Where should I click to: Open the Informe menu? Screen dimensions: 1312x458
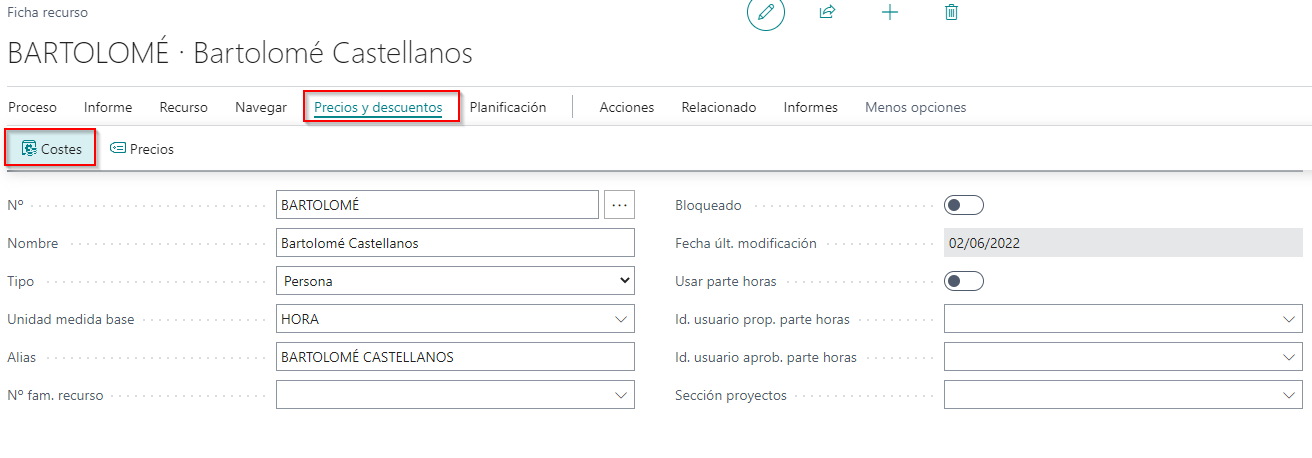(x=108, y=107)
